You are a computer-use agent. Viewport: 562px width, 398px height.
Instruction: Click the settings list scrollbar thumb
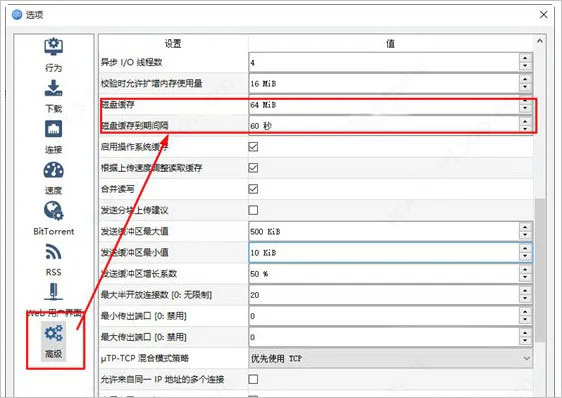point(540,270)
